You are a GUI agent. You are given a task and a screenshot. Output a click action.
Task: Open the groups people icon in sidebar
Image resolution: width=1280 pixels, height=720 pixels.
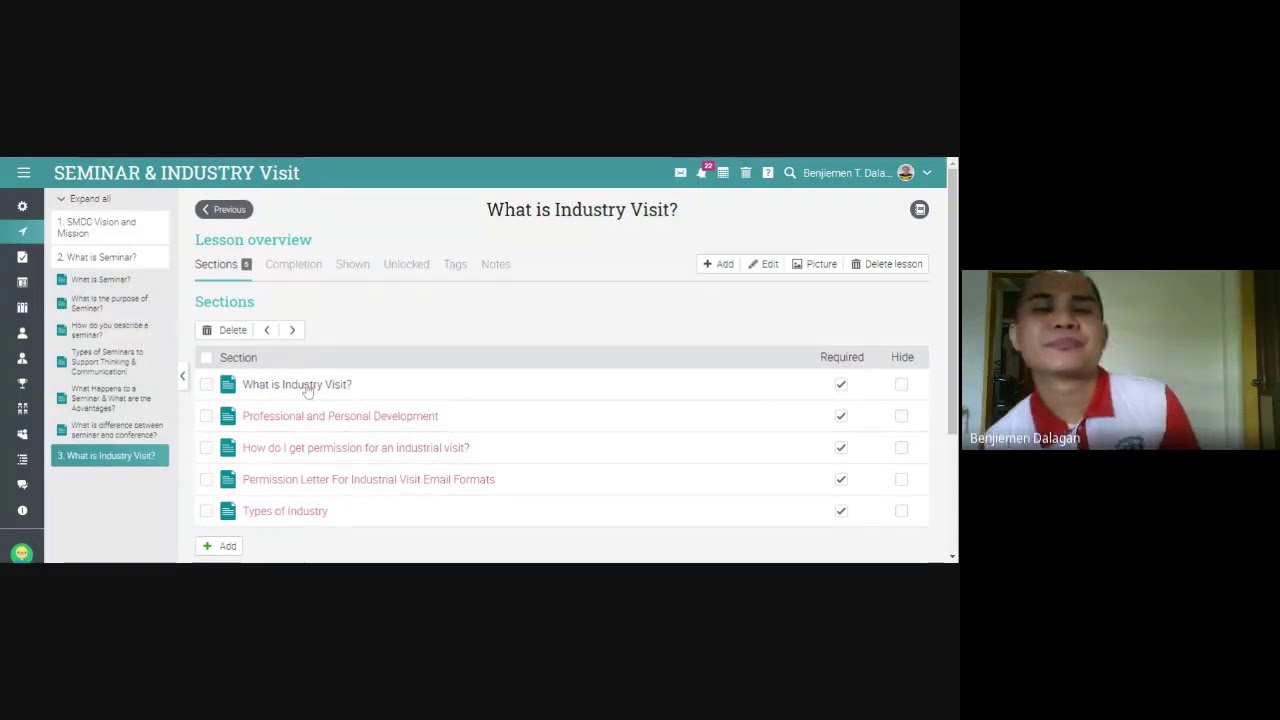[22, 434]
